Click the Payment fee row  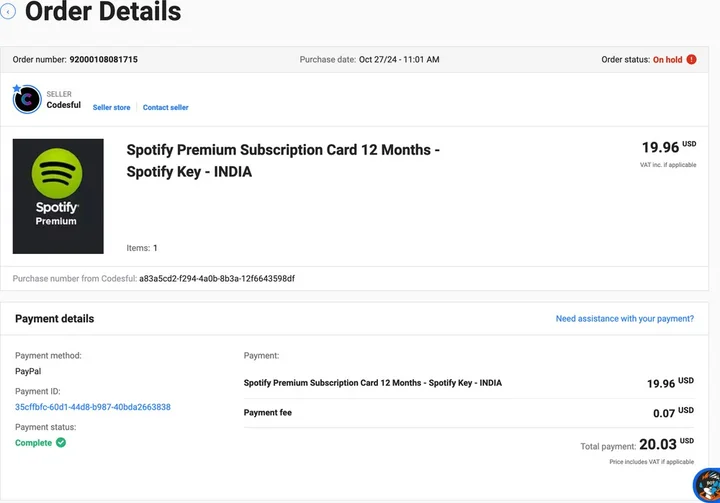click(268, 412)
